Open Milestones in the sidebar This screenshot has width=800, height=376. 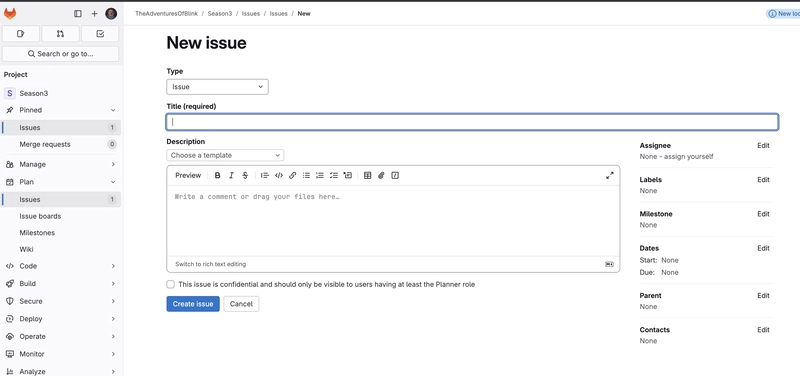coord(37,233)
